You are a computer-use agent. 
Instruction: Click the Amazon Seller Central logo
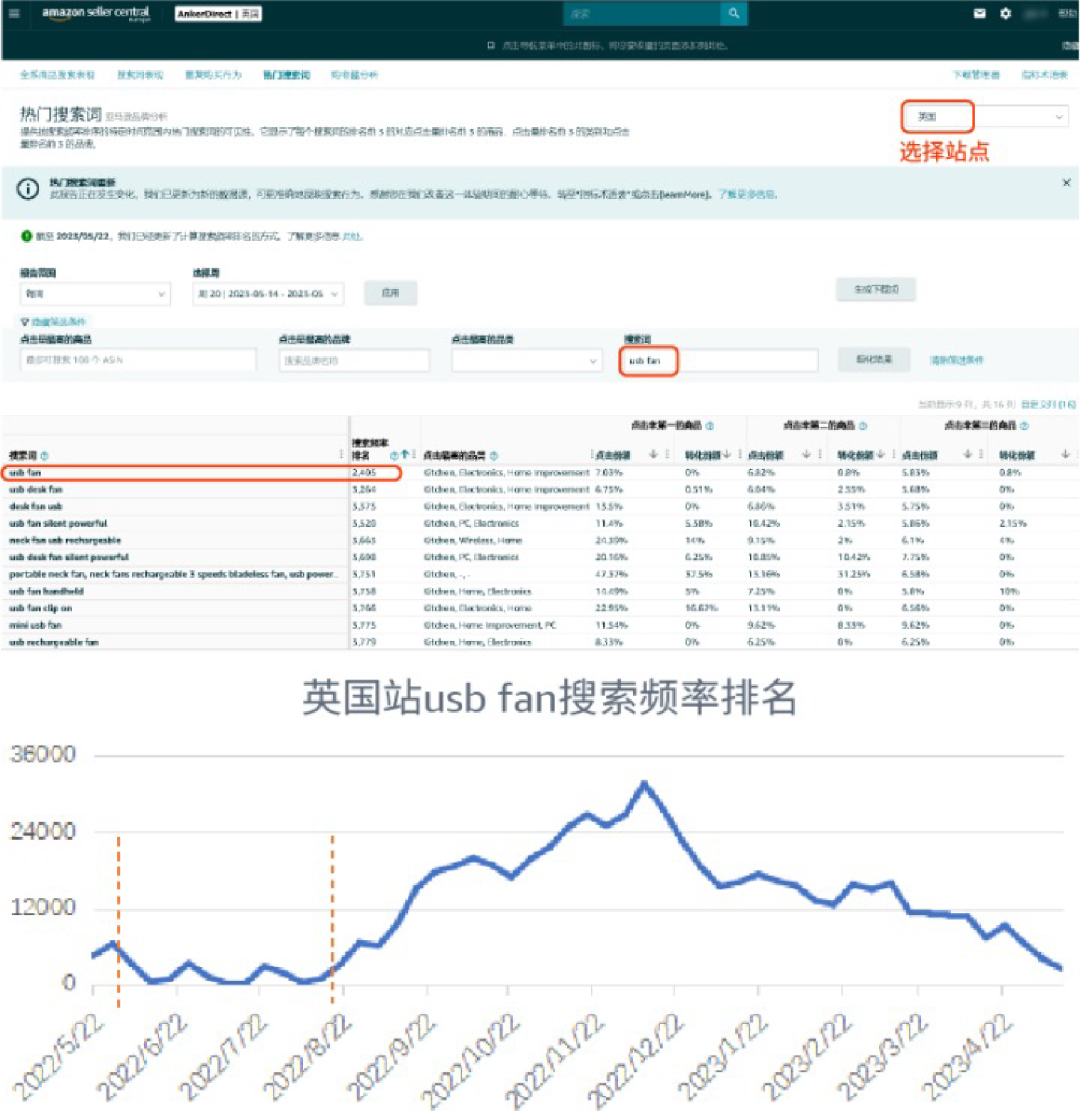[96, 13]
